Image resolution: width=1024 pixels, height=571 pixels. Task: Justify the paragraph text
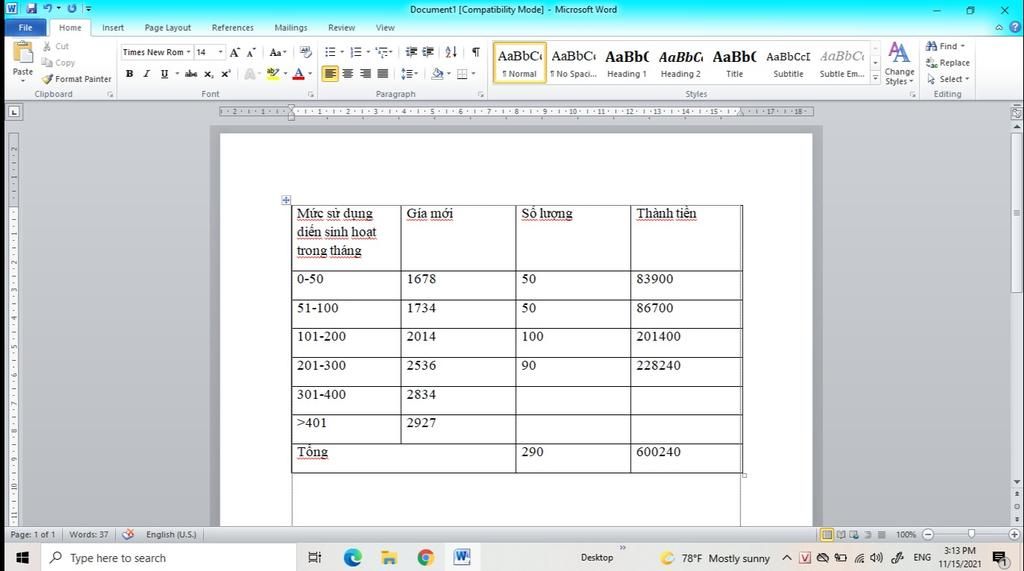coord(383,74)
